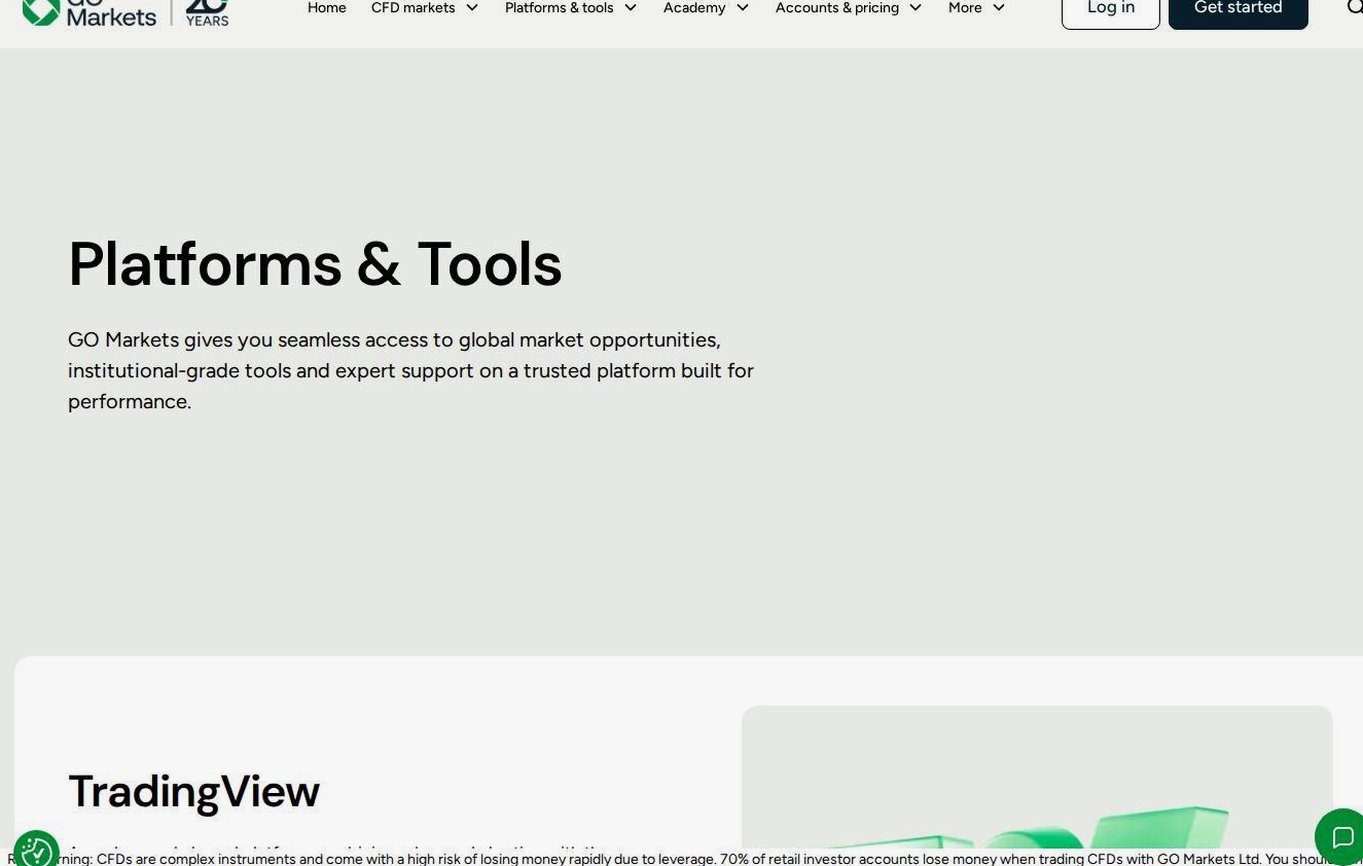
Task: Click the GO Markets logo
Action: tap(125, 12)
